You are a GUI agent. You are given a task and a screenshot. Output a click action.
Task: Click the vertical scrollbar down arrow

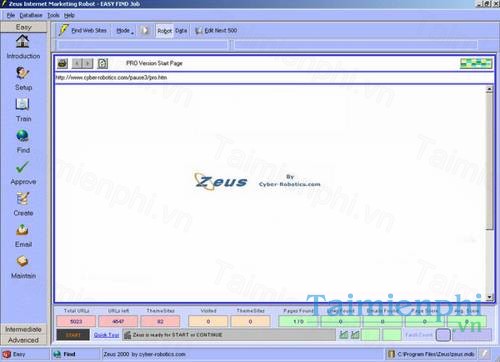[x=489, y=297]
